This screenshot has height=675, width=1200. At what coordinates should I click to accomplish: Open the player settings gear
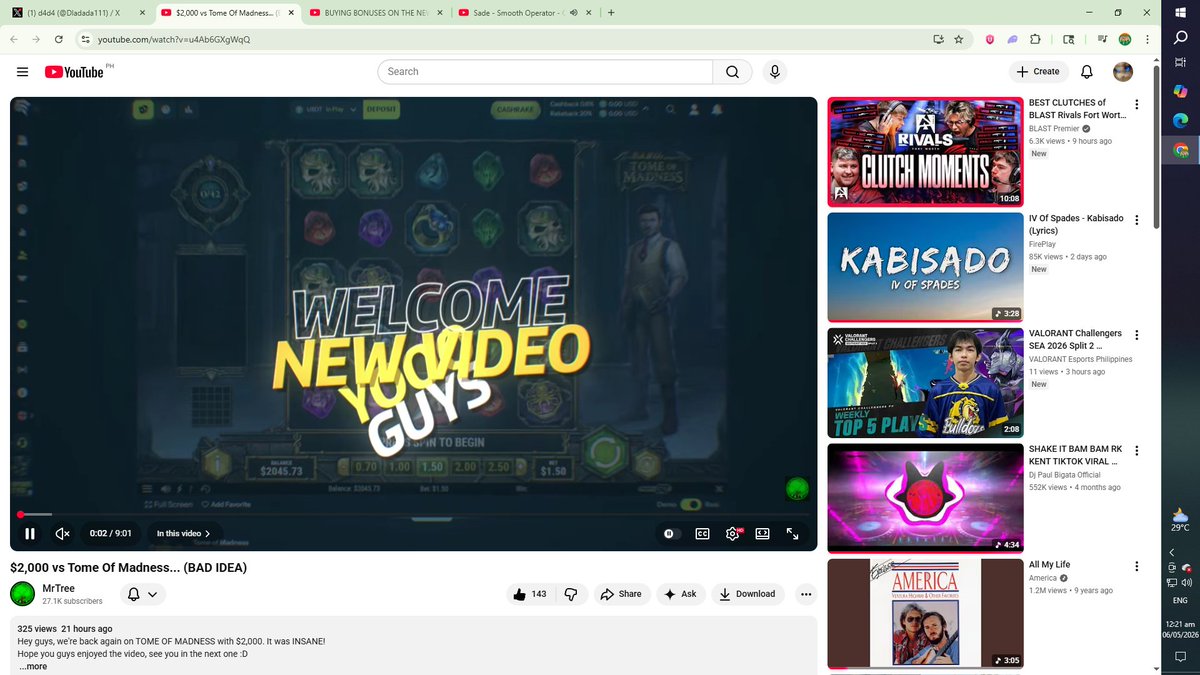733,534
